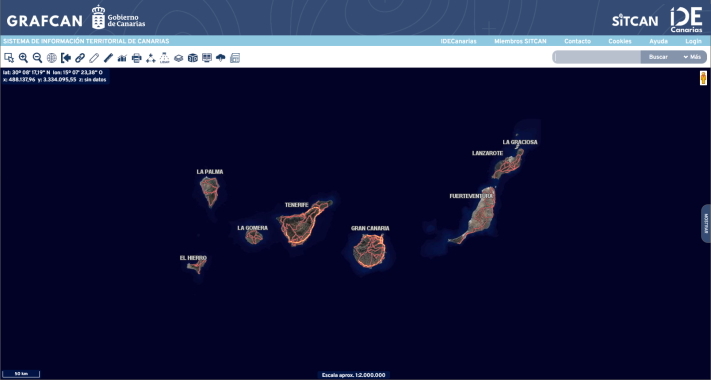
Task: Open the Ayuda help link
Action: click(658, 41)
